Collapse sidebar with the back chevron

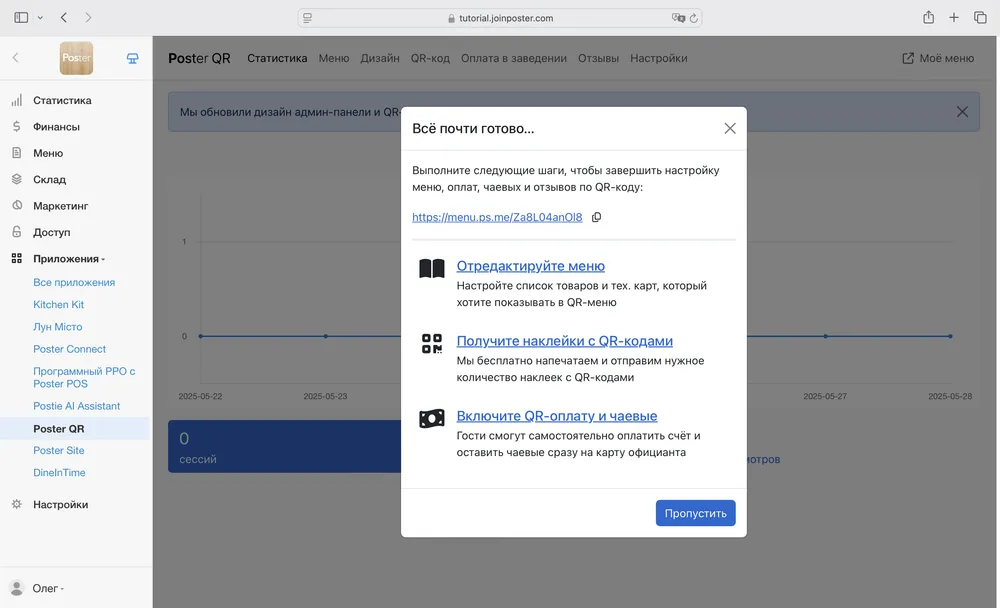pos(15,58)
